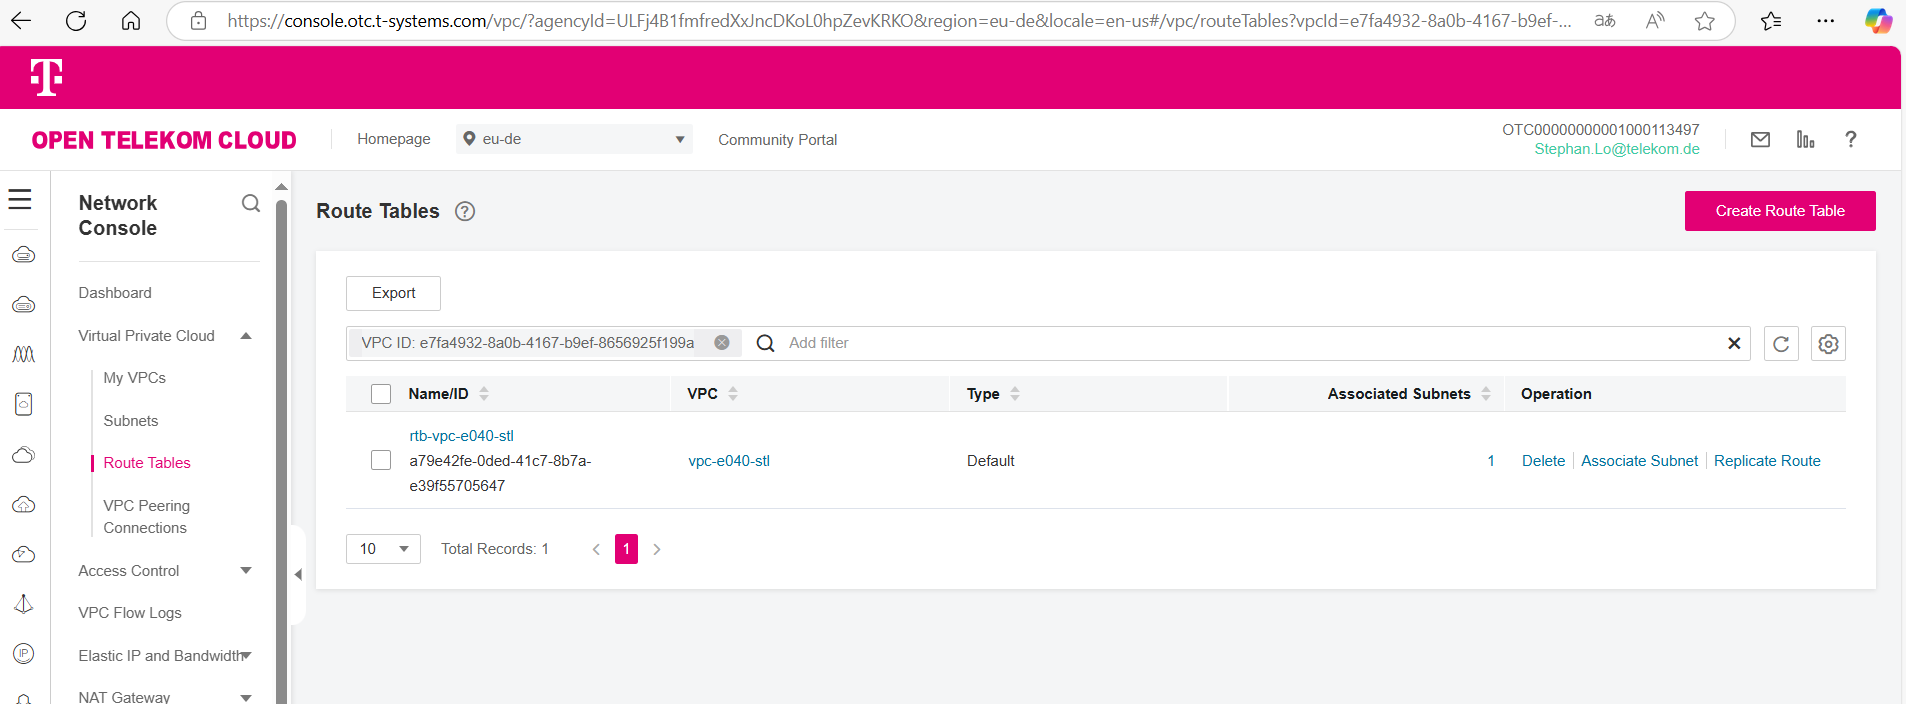1906x704 pixels.
Task: Open the browser favorites list icon
Action: 1771,20
